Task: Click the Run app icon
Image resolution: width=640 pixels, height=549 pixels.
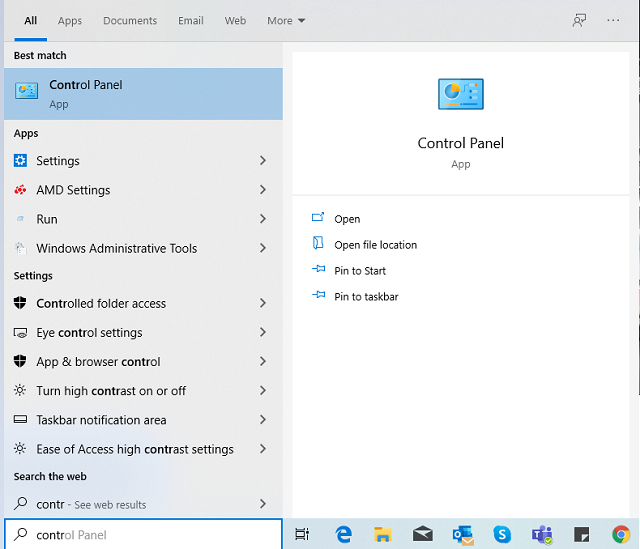Action: 20,219
